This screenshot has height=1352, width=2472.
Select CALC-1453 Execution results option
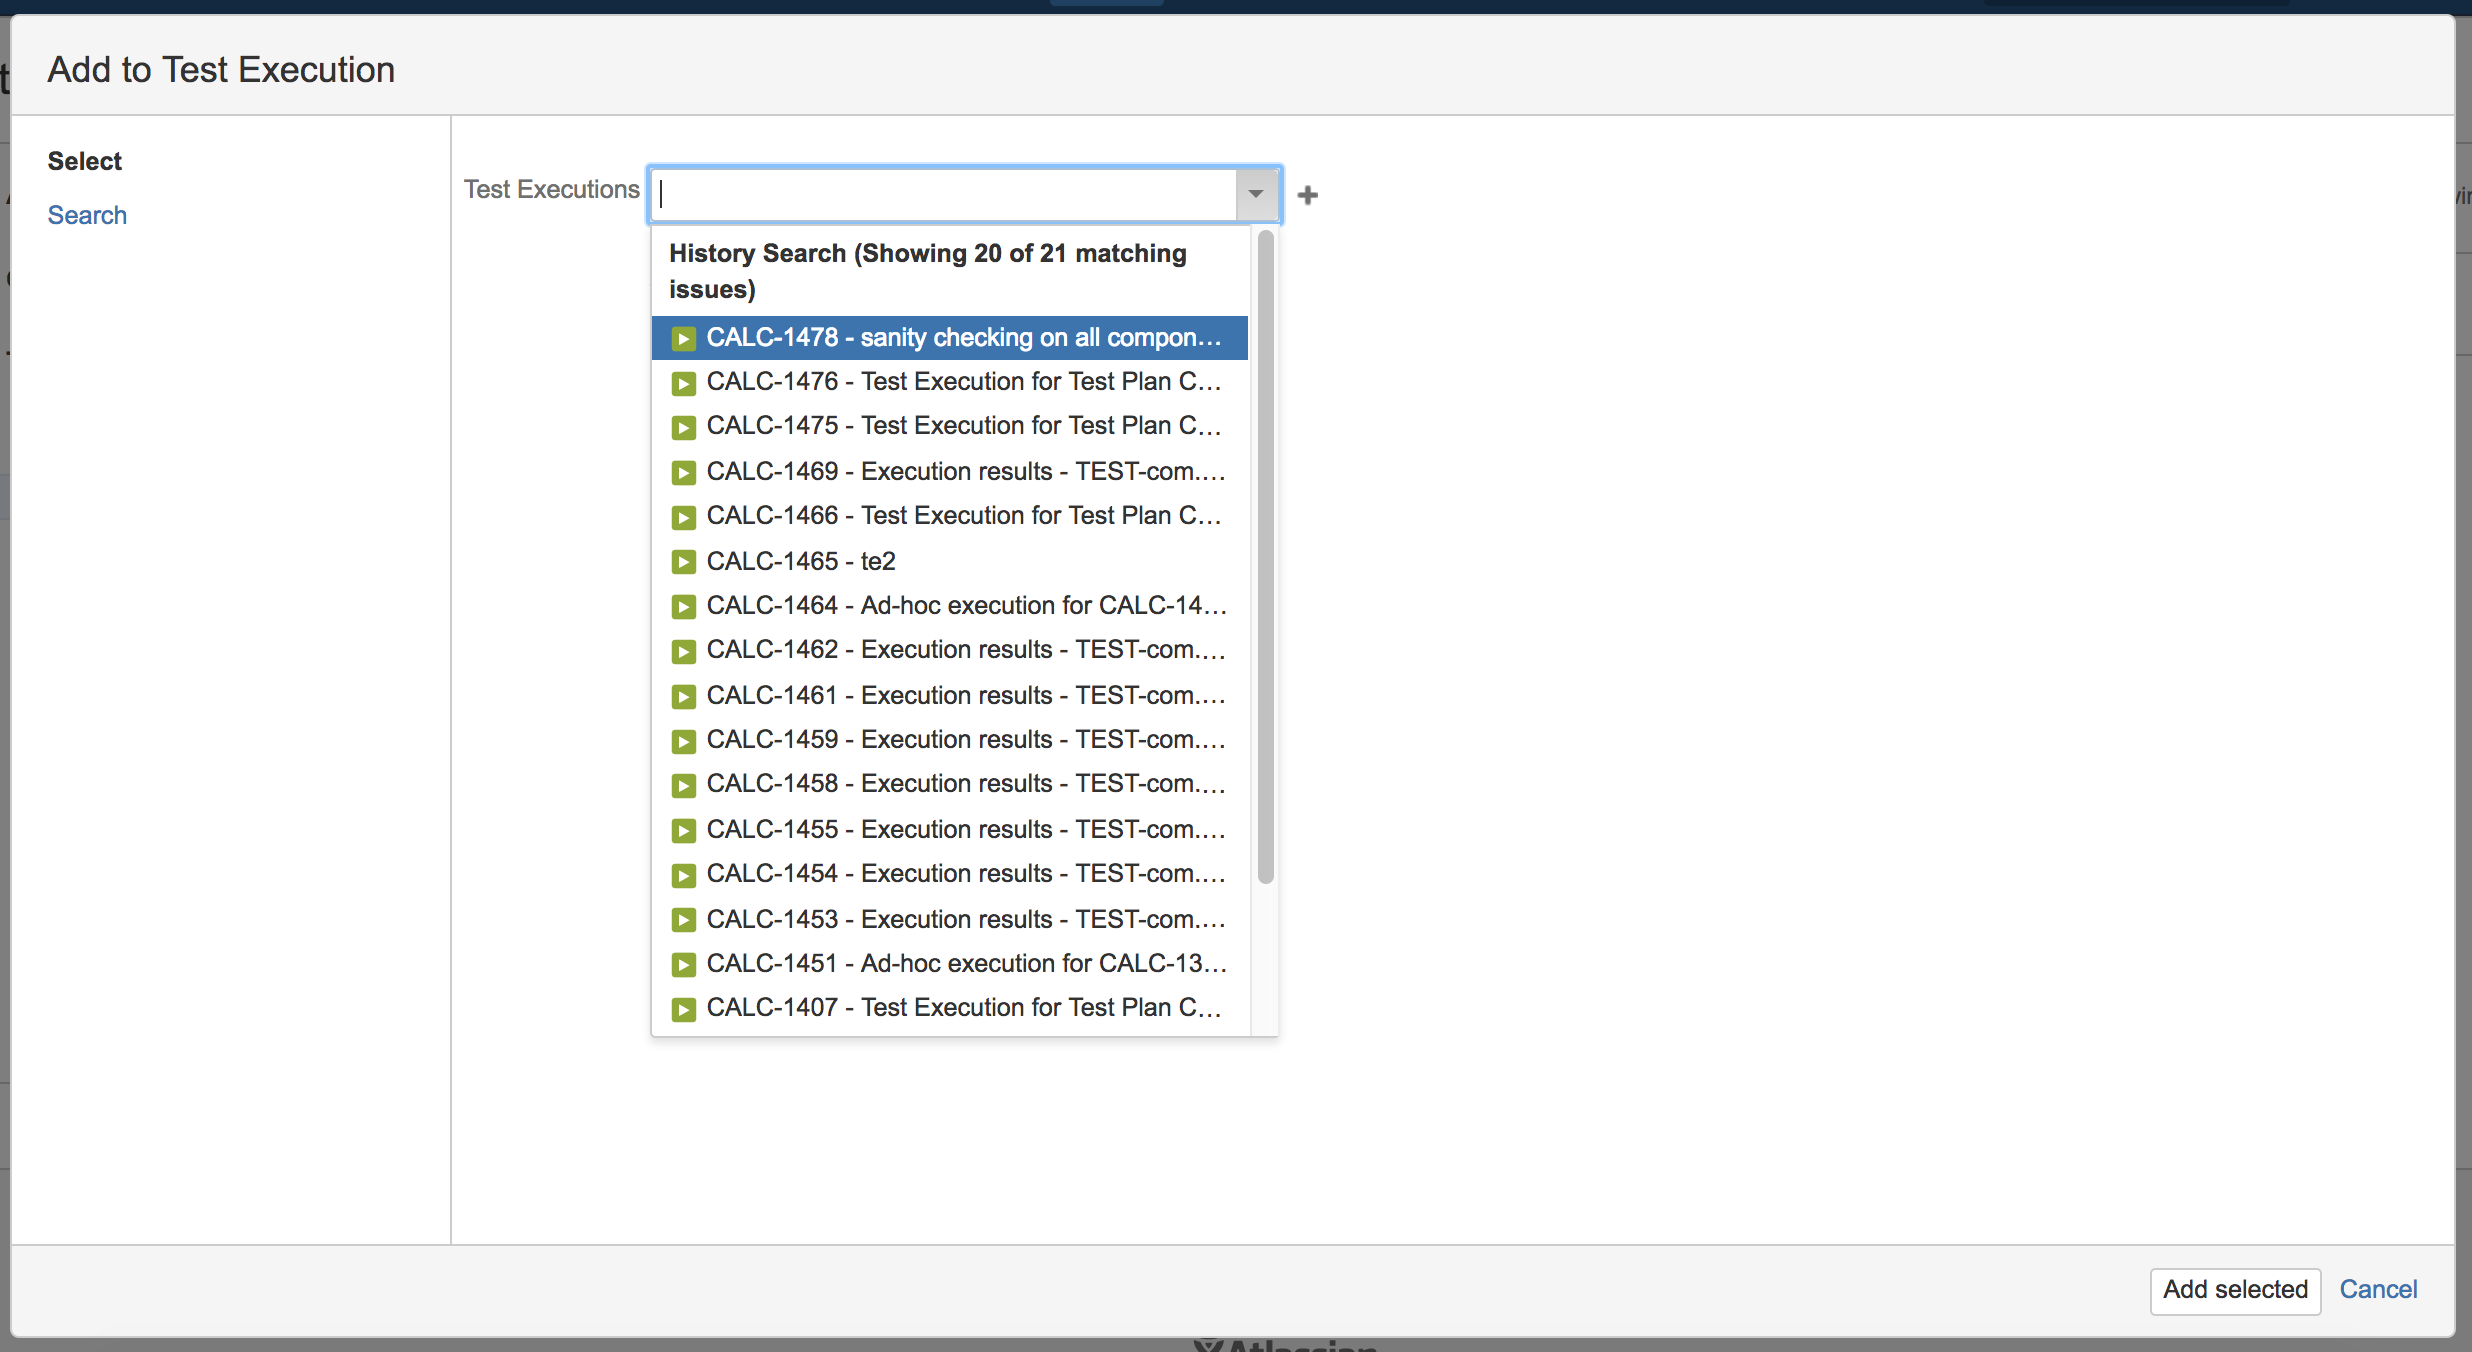(x=950, y=919)
